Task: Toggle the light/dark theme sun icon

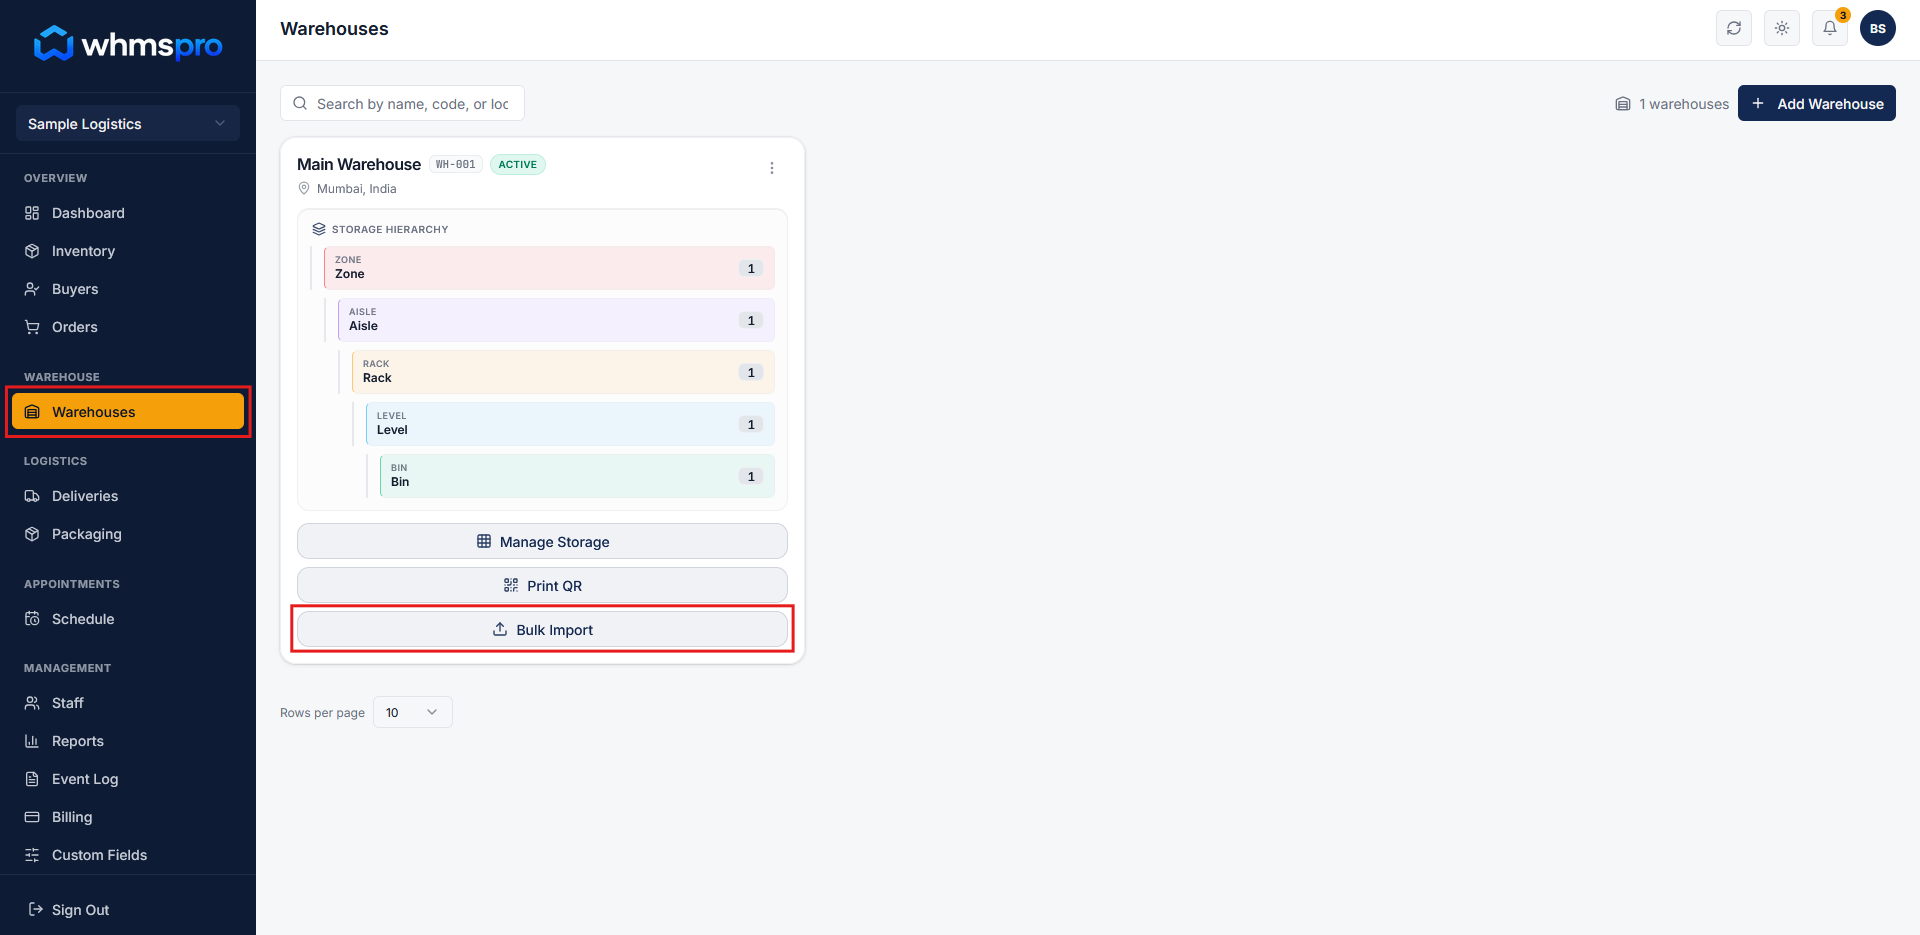Action: pos(1782,28)
